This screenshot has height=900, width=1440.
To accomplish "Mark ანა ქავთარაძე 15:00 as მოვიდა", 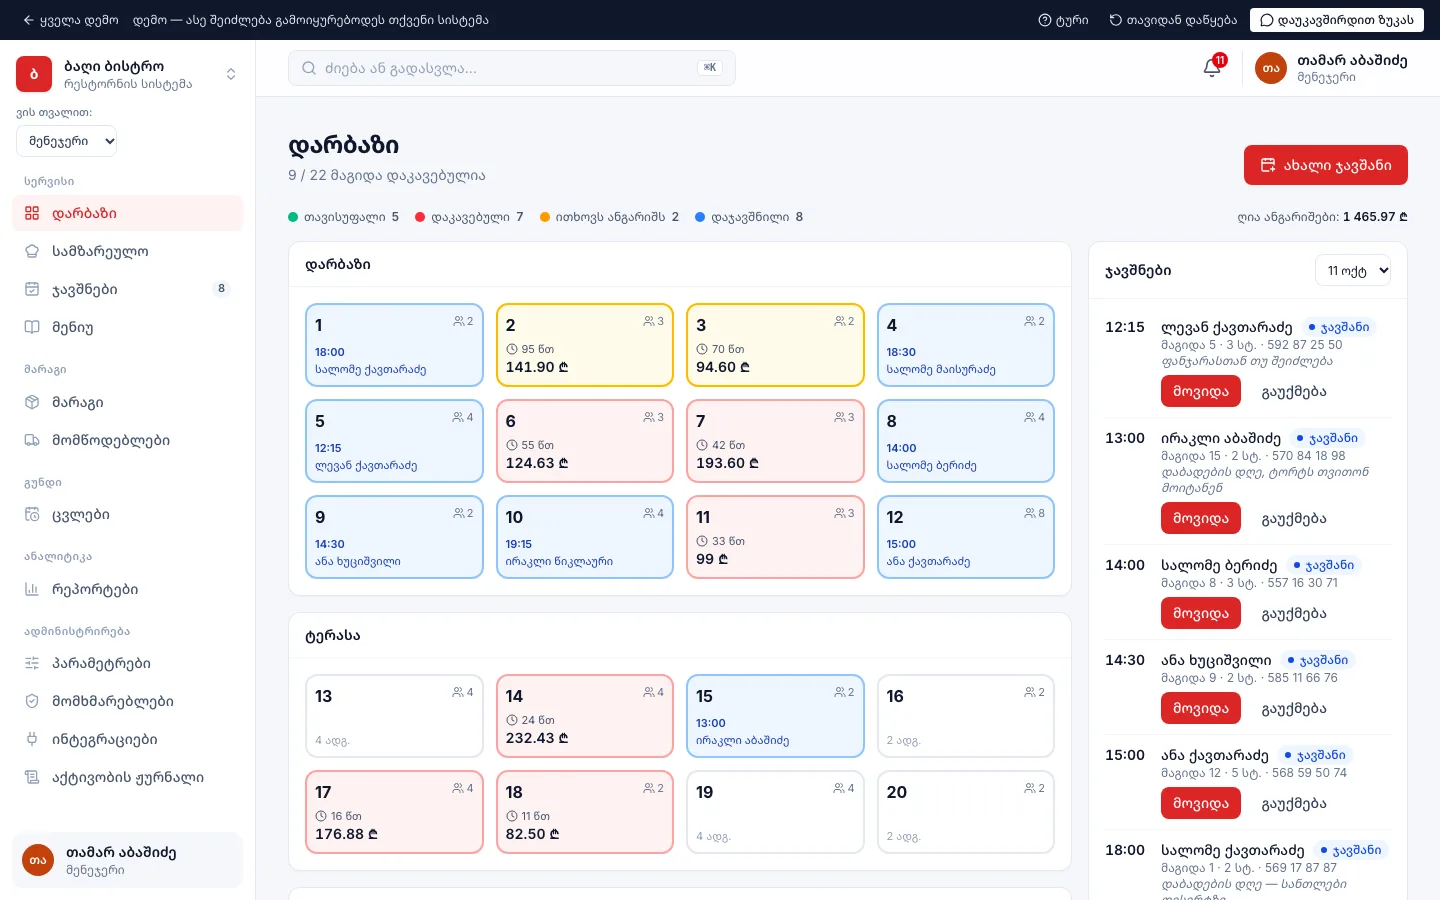I will (1201, 803).
